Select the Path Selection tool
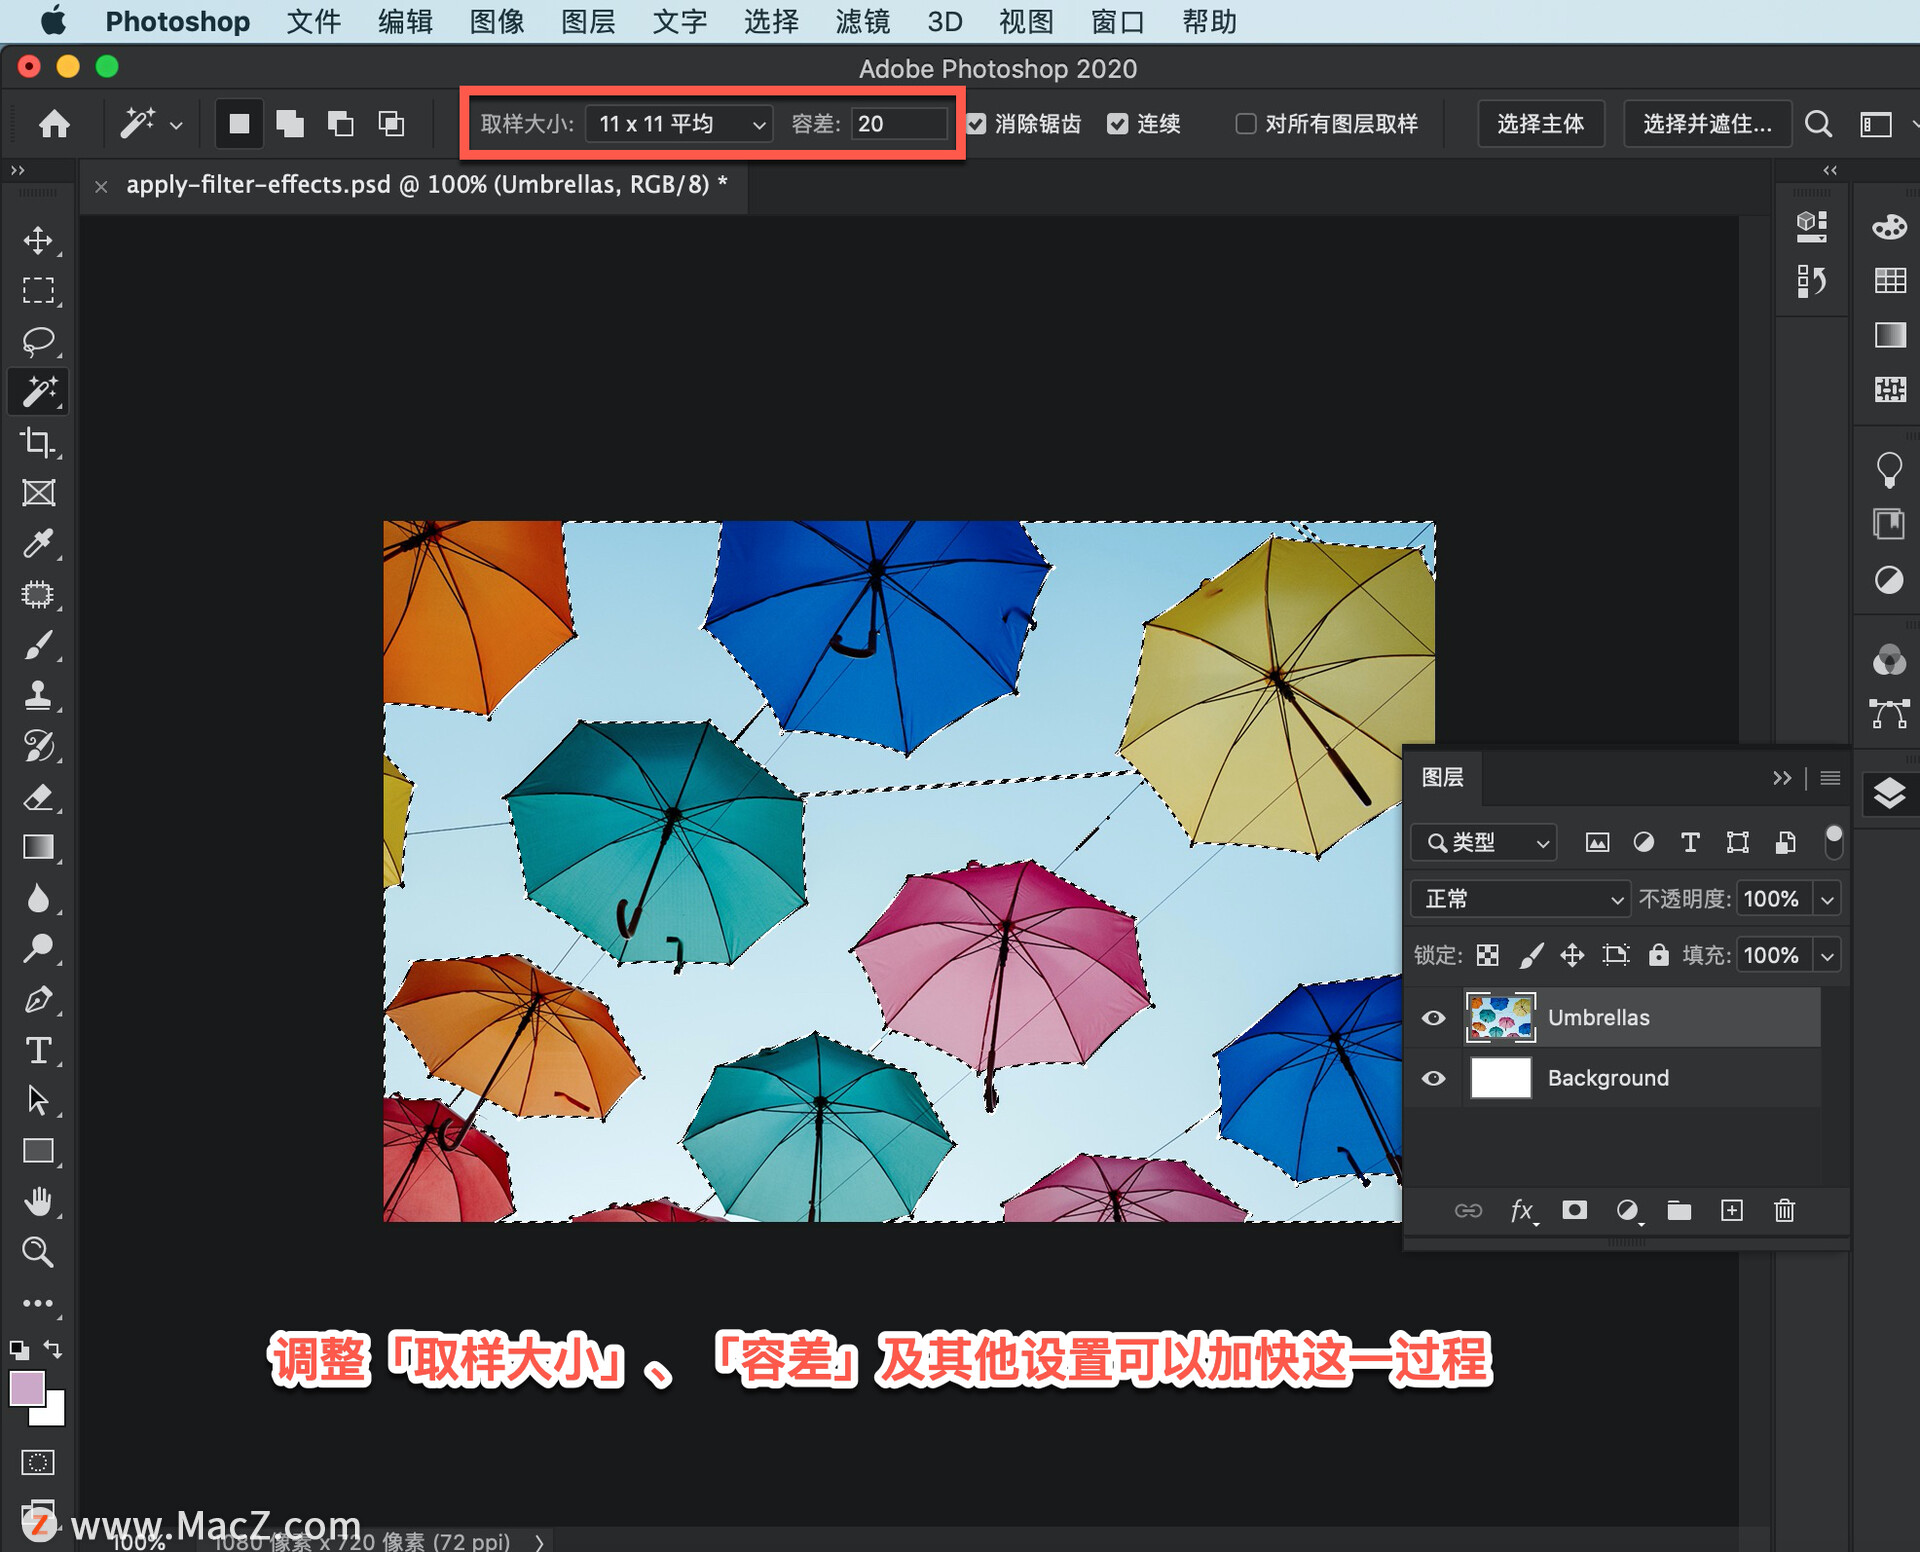This screenshot has height=1552, width=1920. pyautogui.click(x=38, y=1100)
